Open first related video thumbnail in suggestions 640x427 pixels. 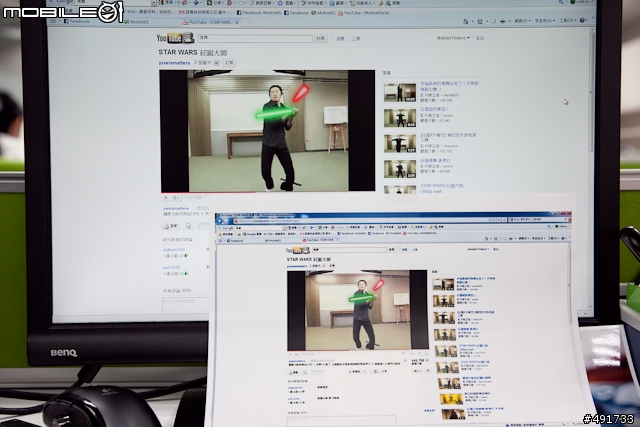(400, 92)
